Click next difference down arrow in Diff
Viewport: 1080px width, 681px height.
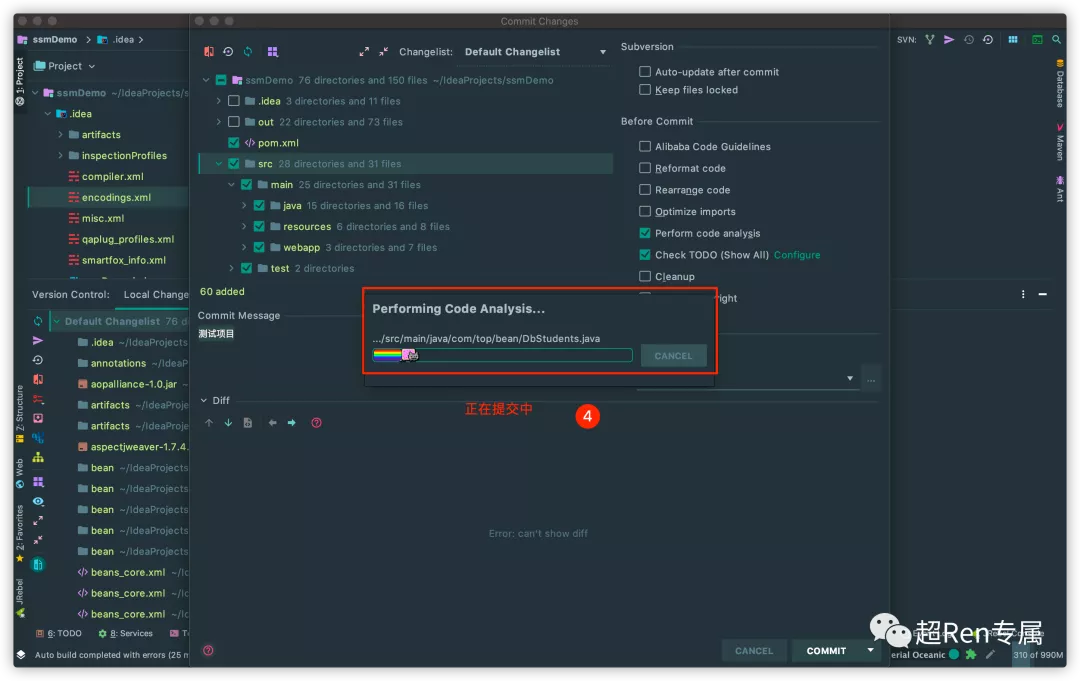pyautogui.click(x=228, y=423)
